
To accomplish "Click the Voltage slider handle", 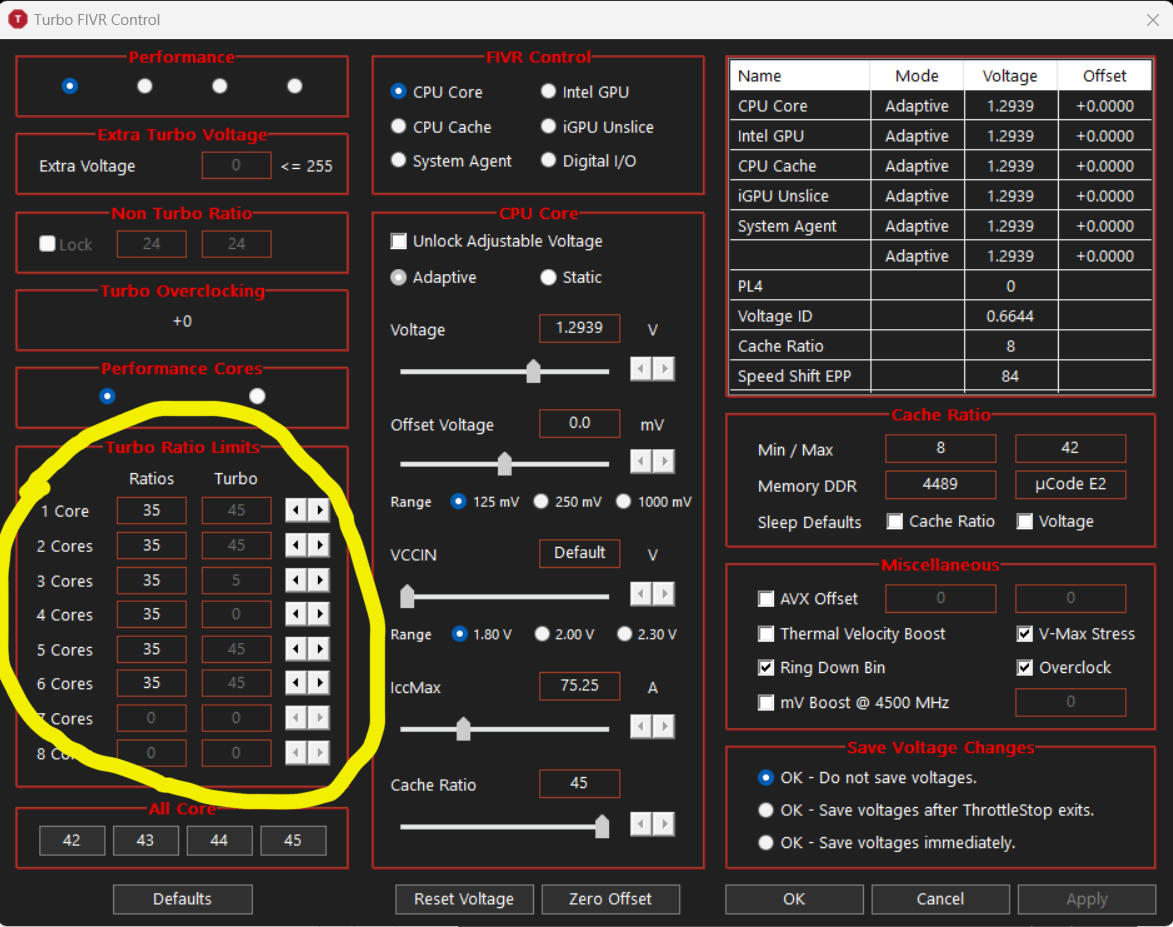I will [533, 370].
